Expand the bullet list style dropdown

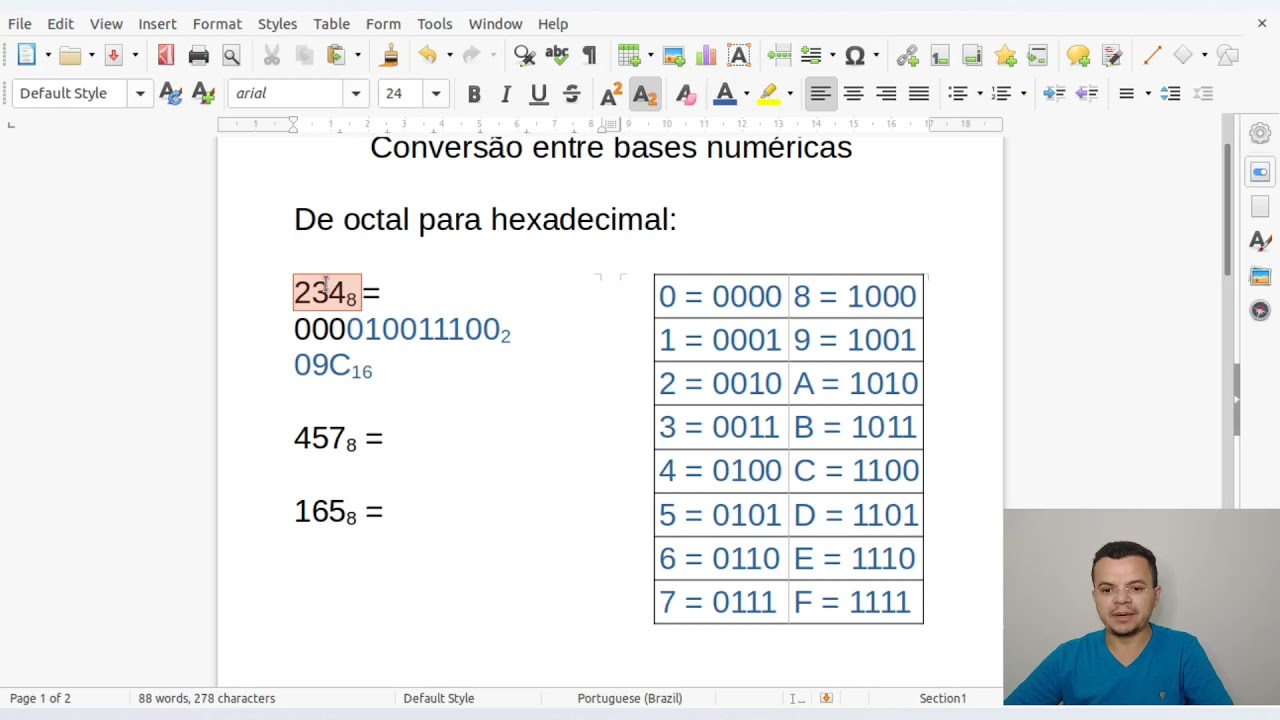click(x=980, y=93)
